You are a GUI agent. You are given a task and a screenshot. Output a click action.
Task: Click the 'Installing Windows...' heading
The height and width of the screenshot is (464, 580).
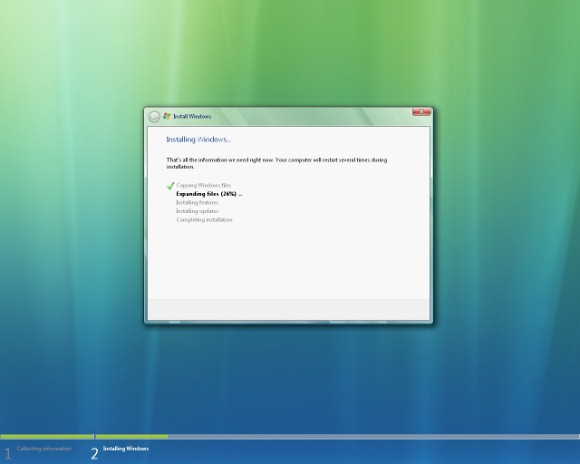198,139
